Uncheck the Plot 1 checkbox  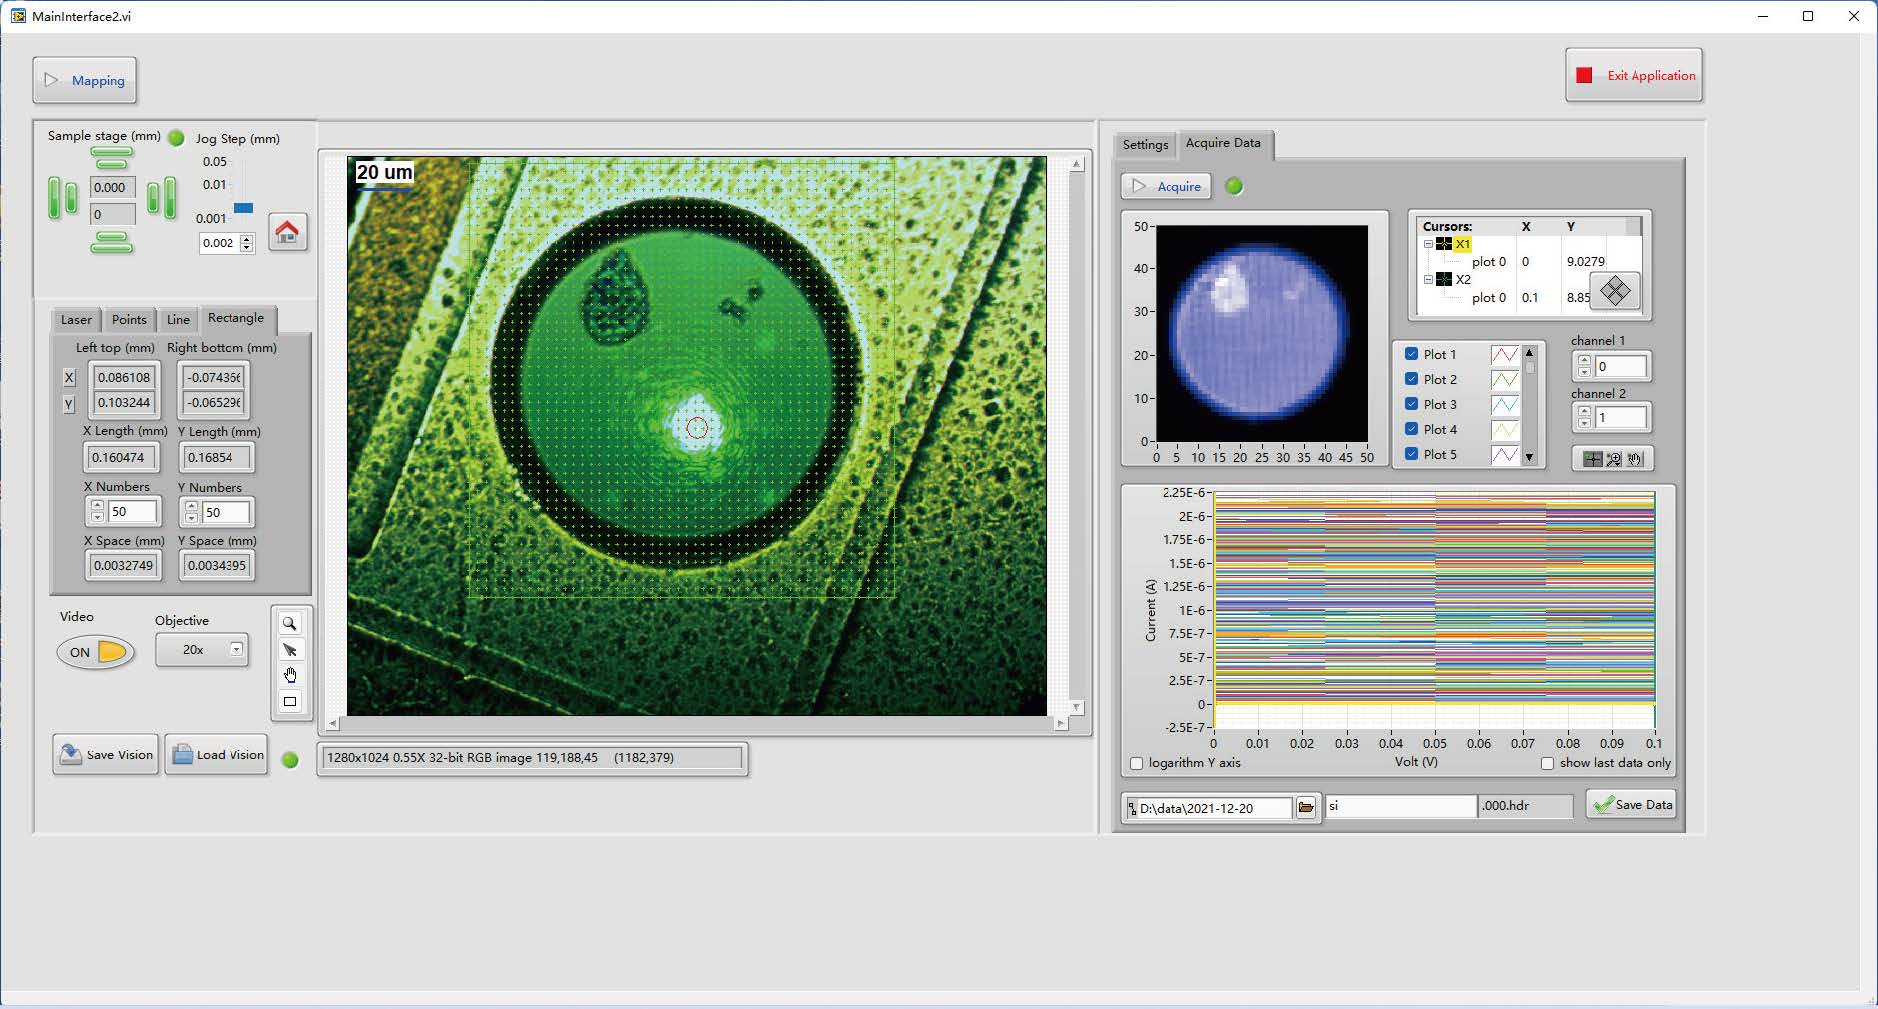[1411, 354]
